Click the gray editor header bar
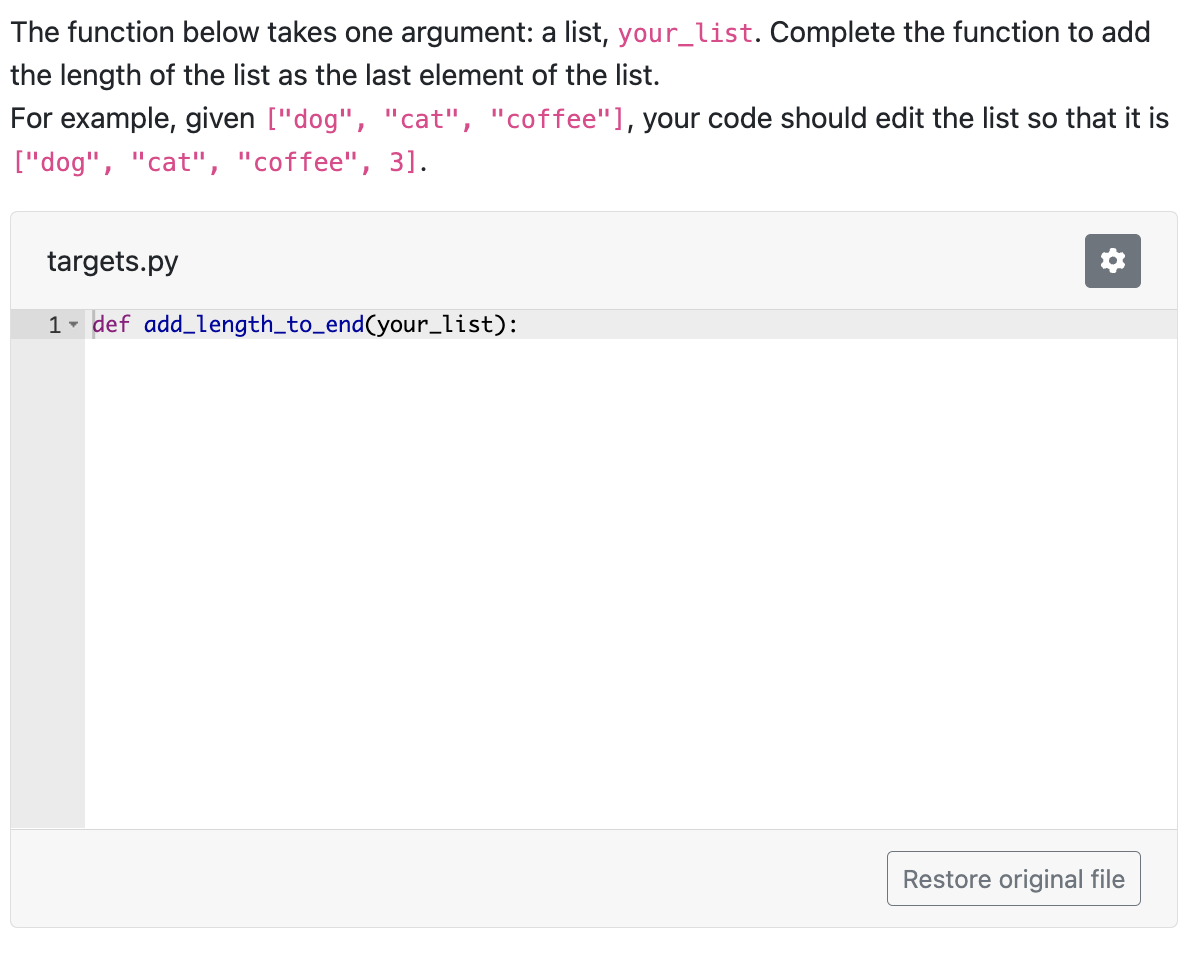The height and width of the screenshot is (956, 1202). [x=600, y=261]
